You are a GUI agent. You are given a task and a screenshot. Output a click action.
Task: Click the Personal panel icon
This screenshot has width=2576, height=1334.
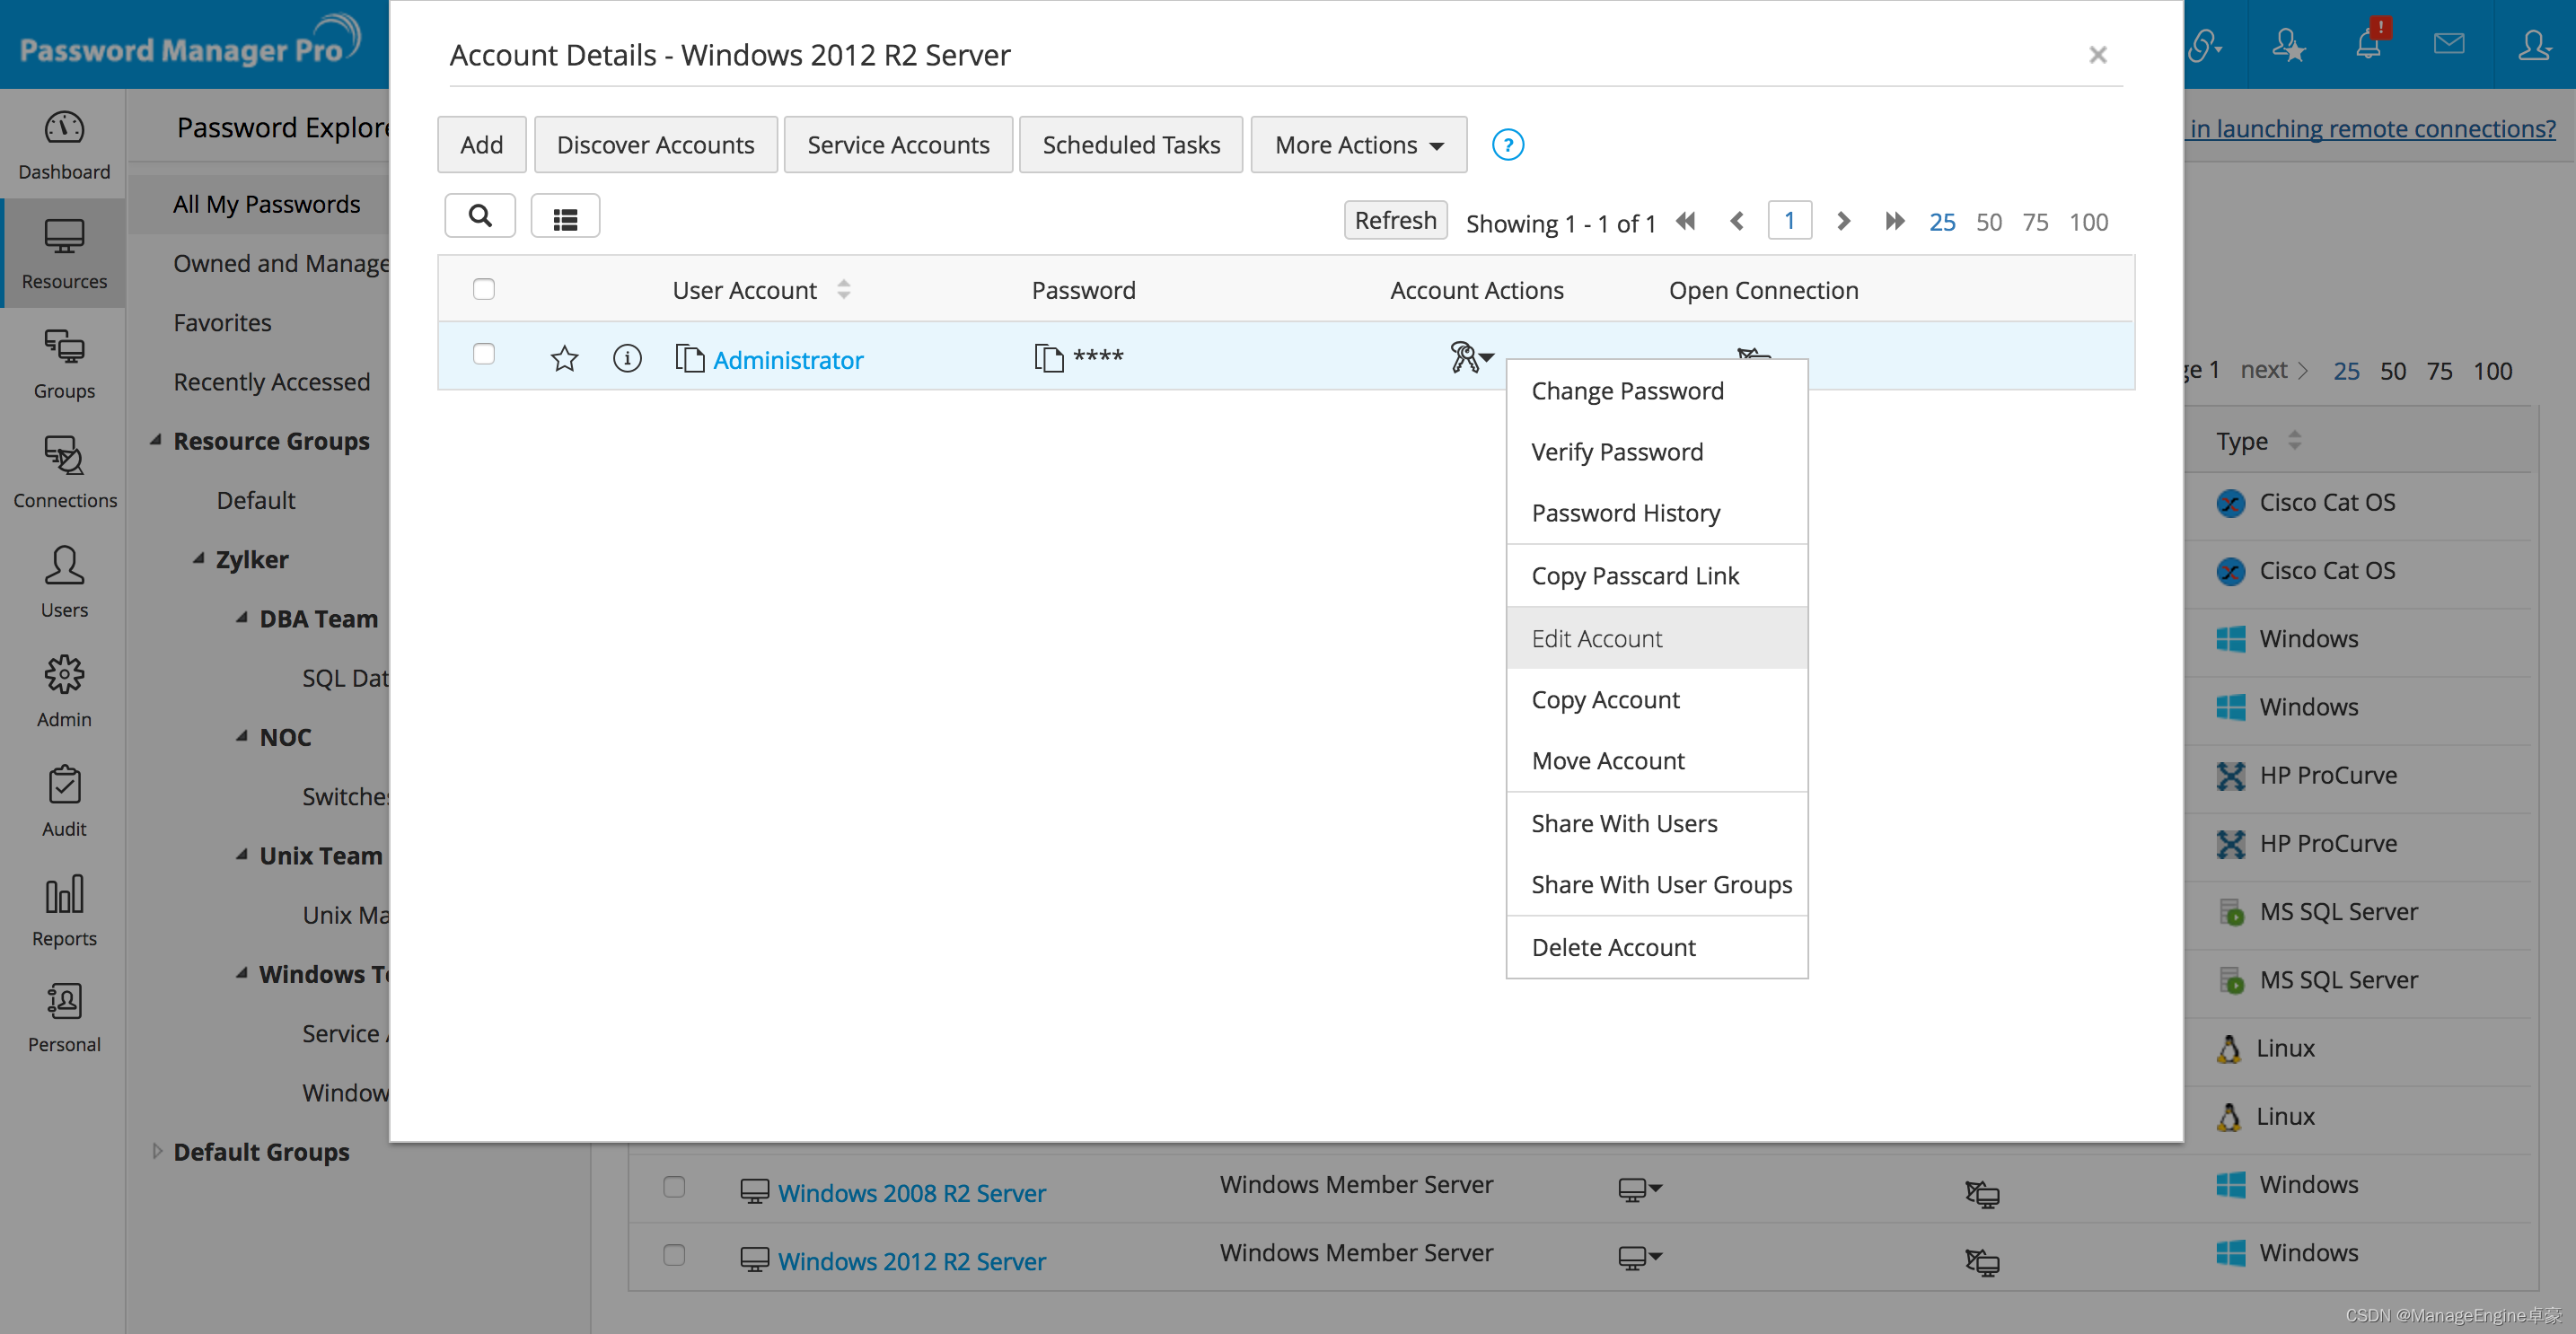61,1013
